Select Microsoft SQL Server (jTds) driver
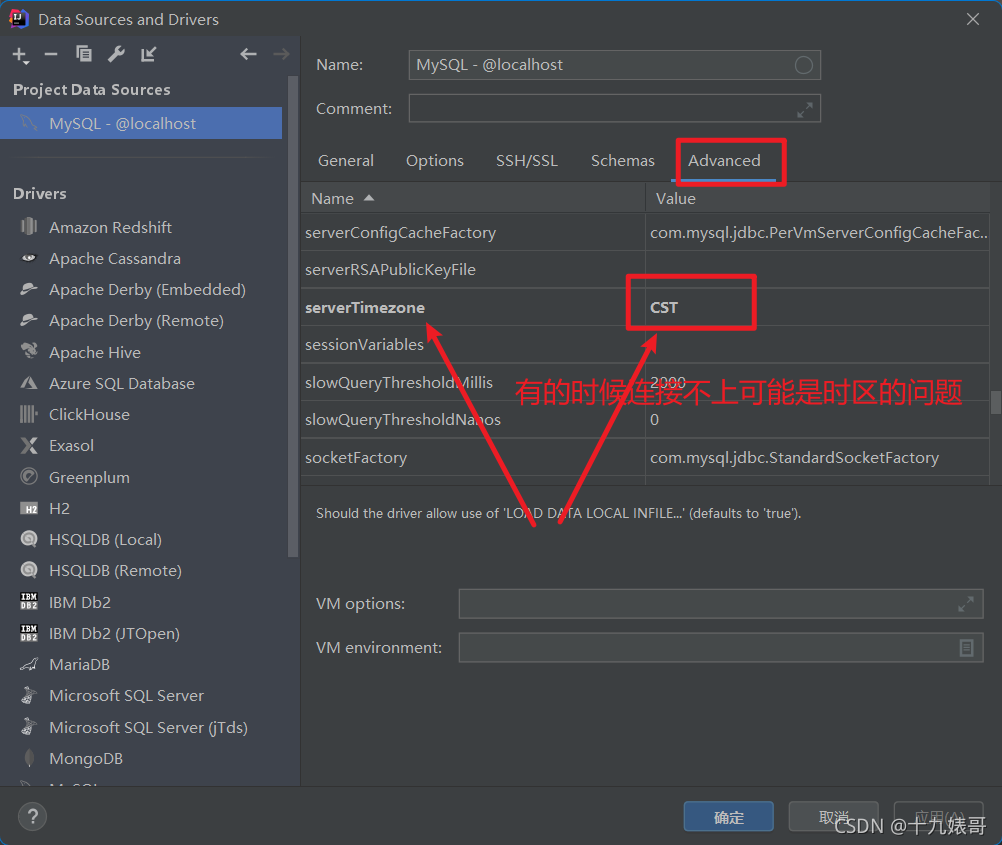Screen dimensions: 1002x845 coord(148,728)
